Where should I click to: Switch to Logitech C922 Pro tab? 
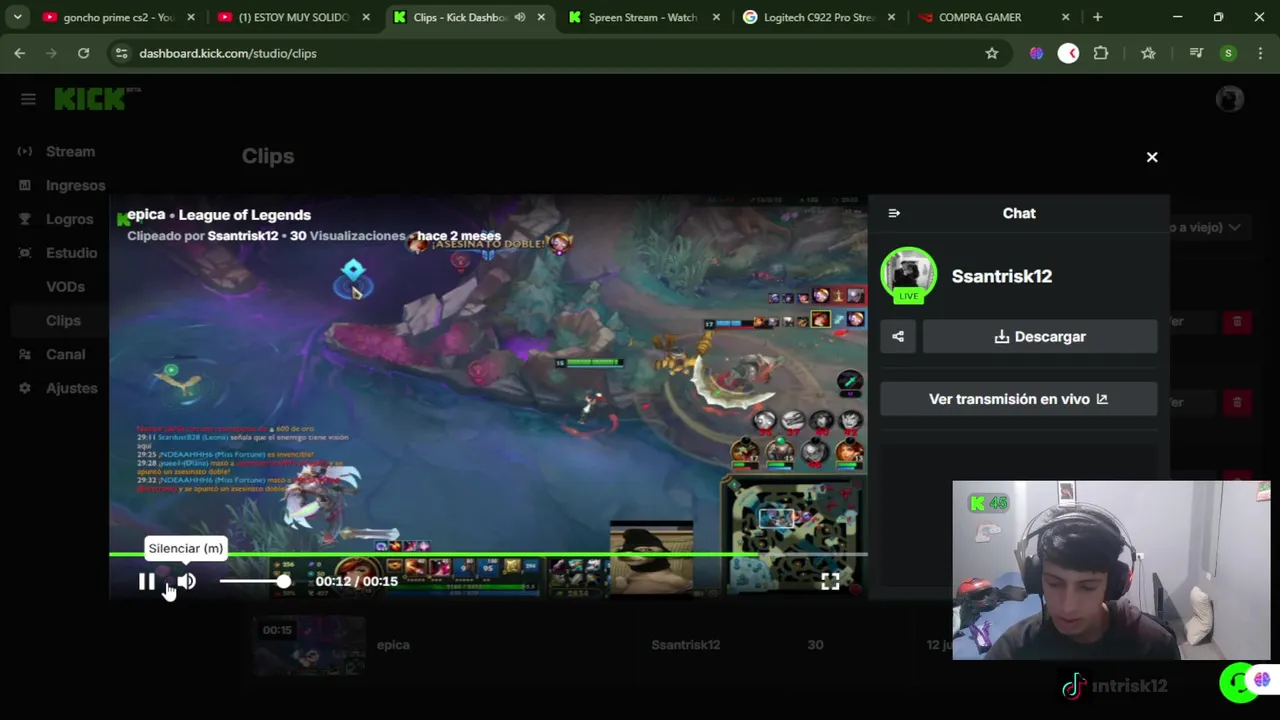pos(817,17)
